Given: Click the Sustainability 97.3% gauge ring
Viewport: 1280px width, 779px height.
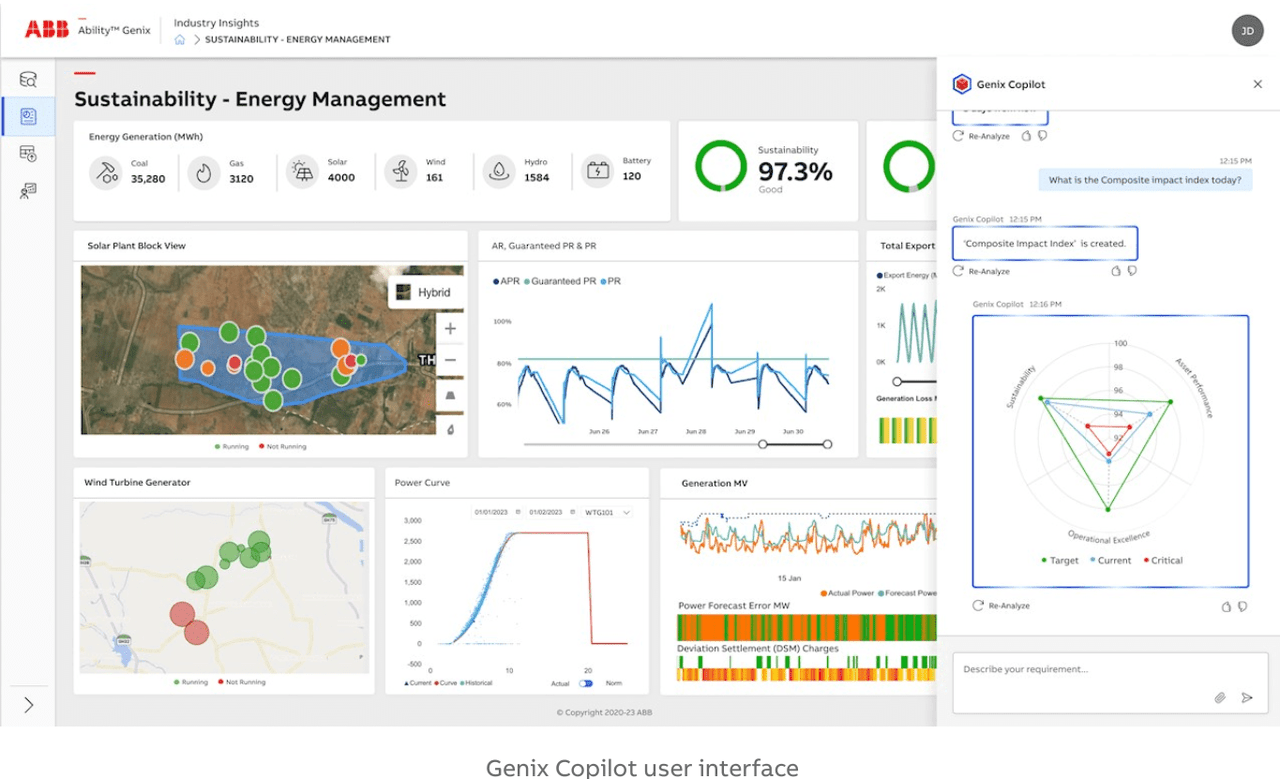Looking at the screenshot, I should click(x=721, y=165).
